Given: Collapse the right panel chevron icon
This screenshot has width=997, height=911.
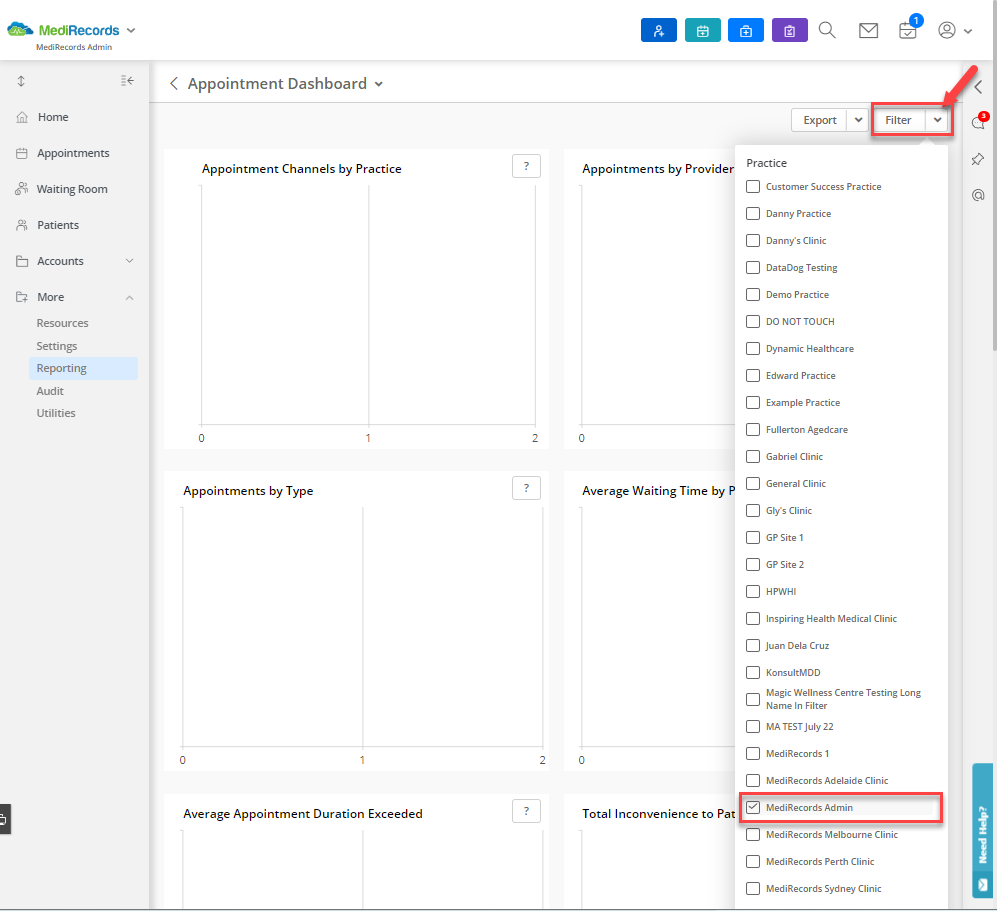Looking at the screenshot, I should (978, 87).
